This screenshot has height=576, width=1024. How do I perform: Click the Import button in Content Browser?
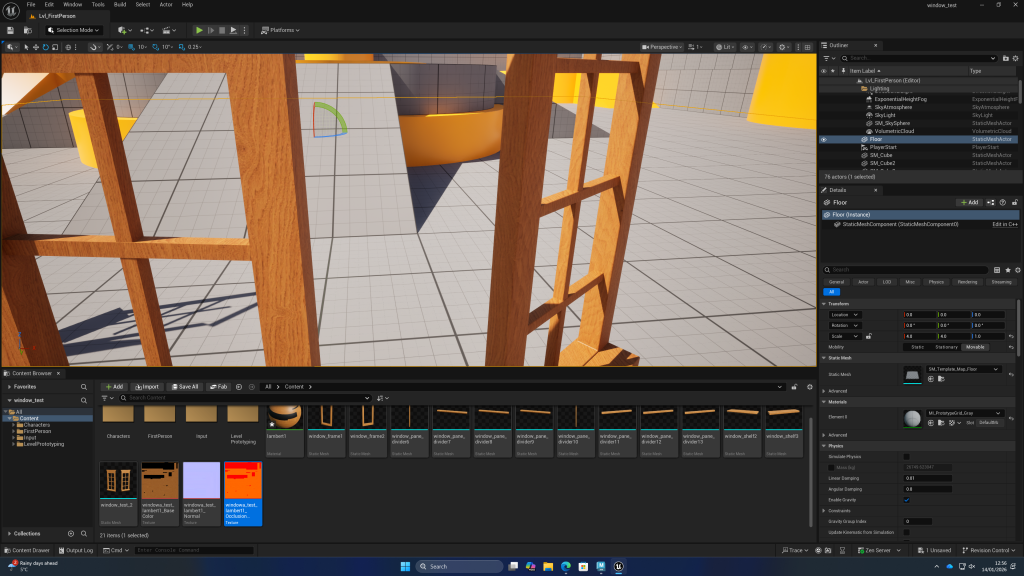147,386
